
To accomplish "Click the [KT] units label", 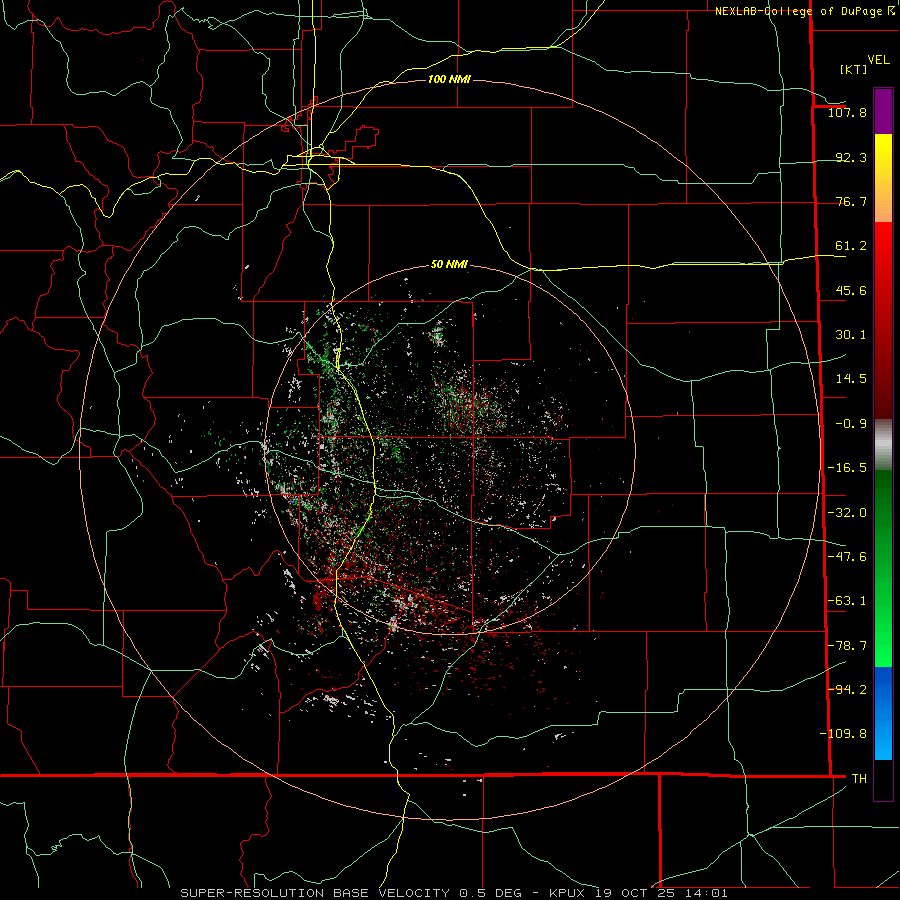I will [x=854, y=69].
